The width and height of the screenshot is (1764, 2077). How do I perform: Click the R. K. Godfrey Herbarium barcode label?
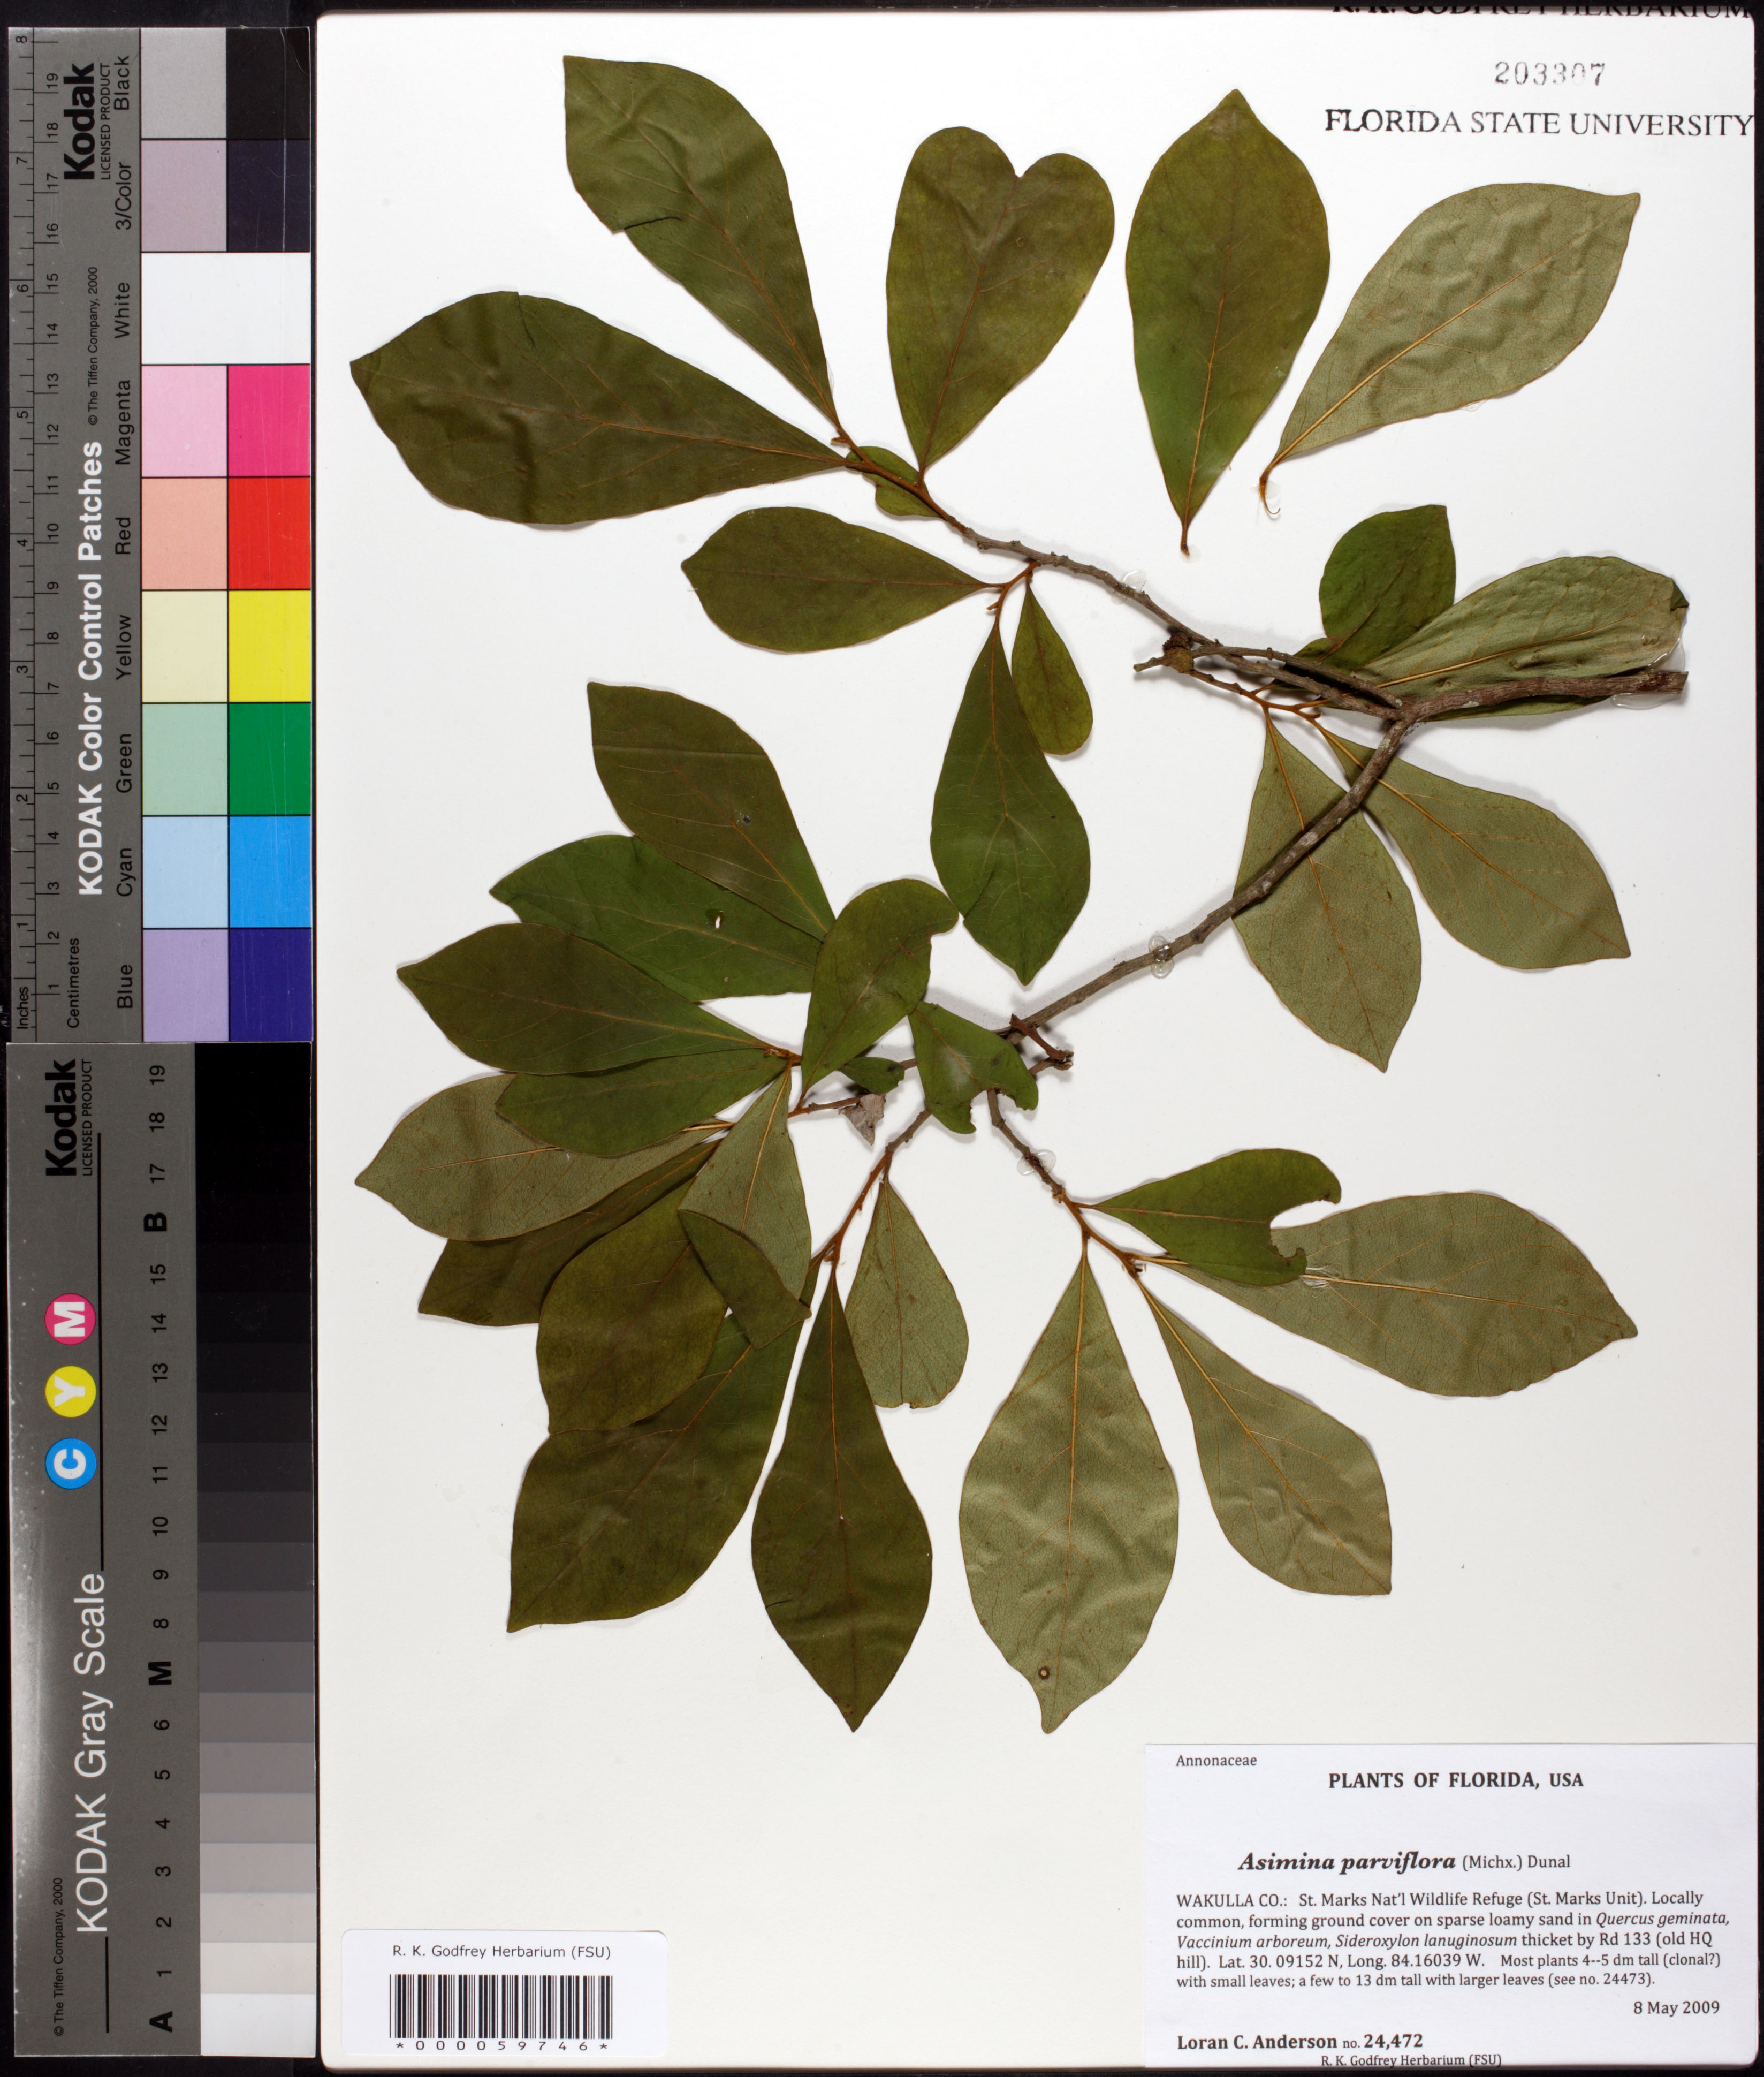point(503,1951)
